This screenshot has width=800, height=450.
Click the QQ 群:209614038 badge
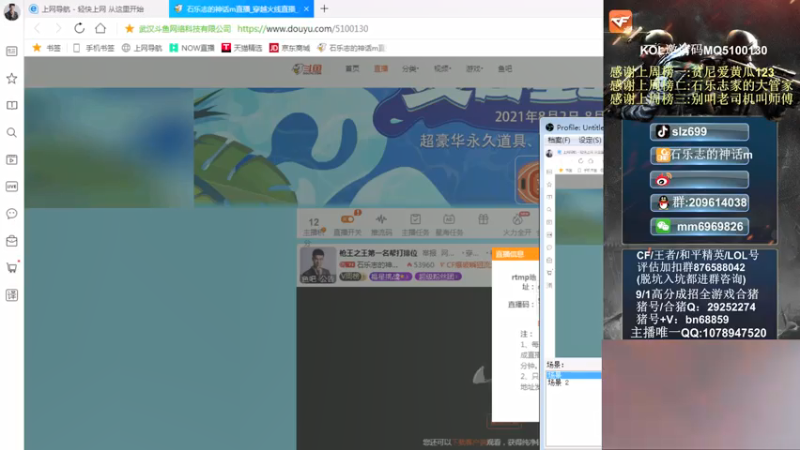[x=699, y=203]
